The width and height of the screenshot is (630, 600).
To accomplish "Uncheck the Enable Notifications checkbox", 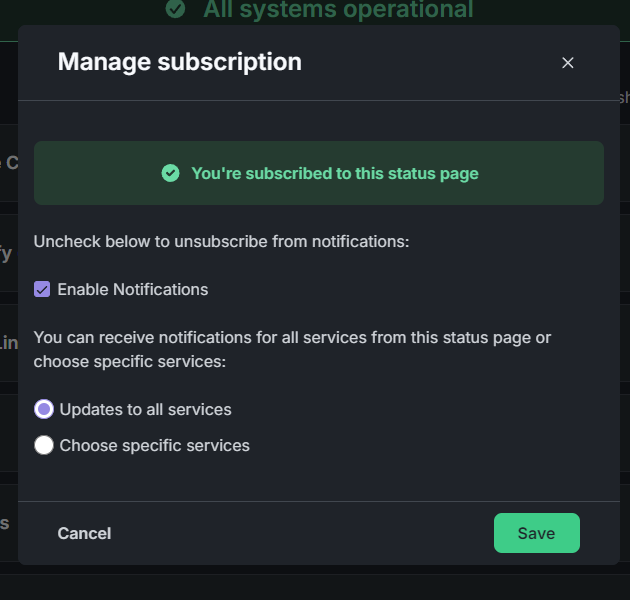I will coord(42,290).
